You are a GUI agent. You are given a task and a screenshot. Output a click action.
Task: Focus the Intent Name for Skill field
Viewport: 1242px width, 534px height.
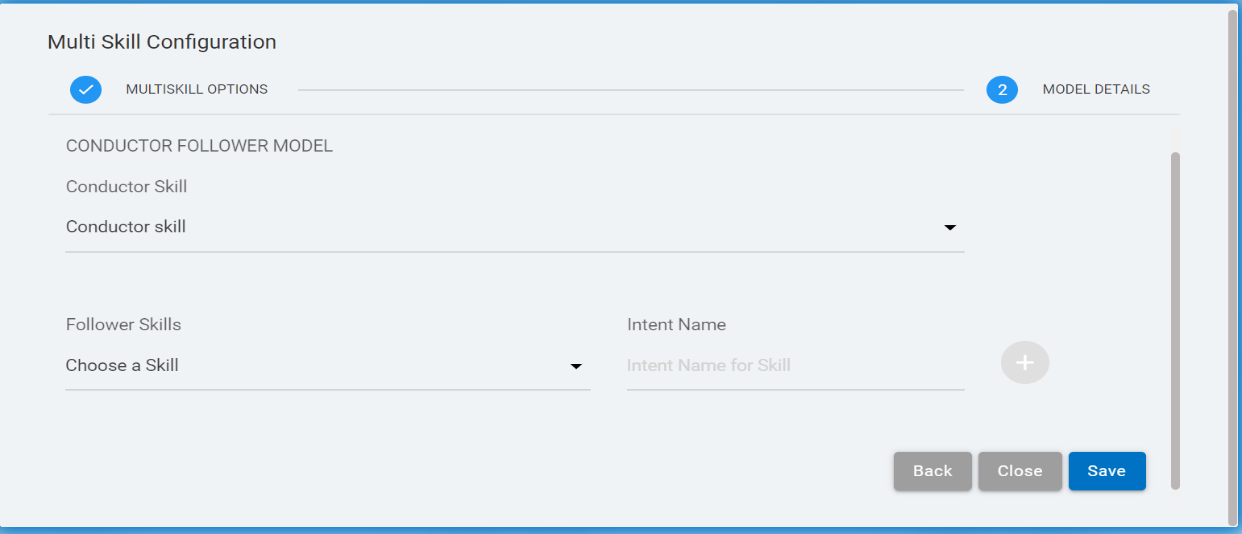click(795, 366)
